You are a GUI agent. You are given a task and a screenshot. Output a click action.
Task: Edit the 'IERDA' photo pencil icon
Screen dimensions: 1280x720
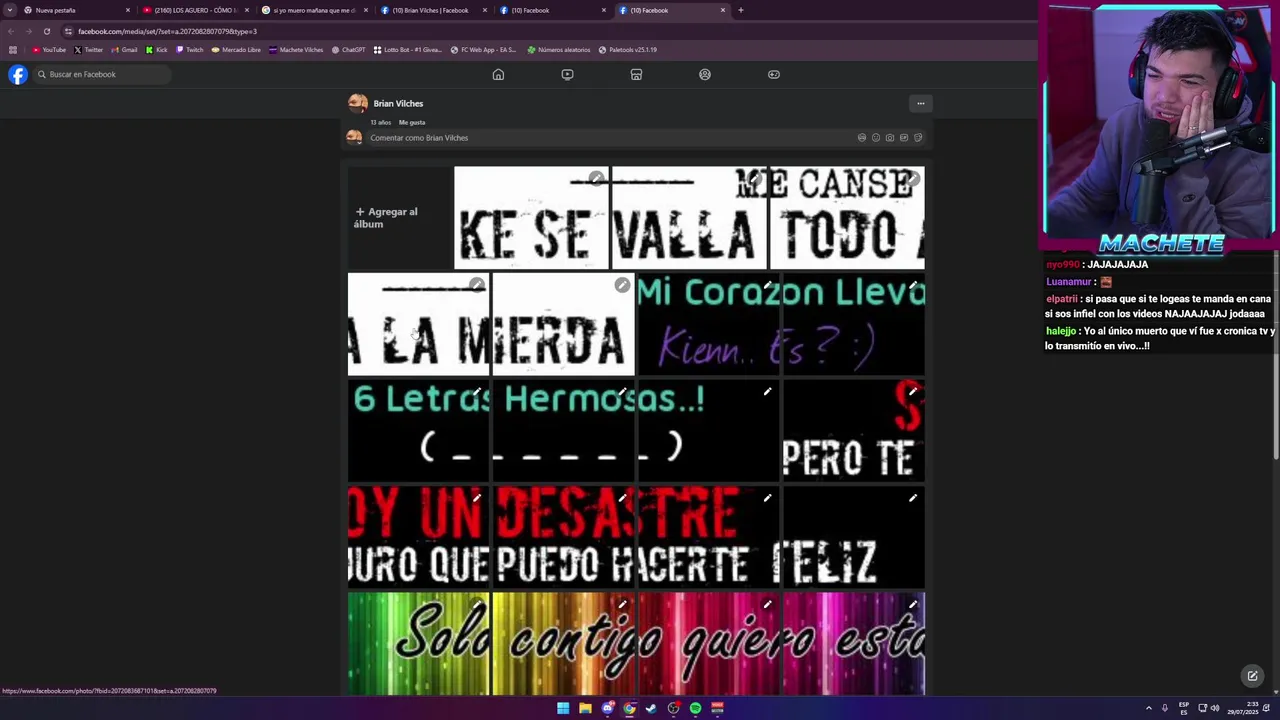[x=622, y=285]
